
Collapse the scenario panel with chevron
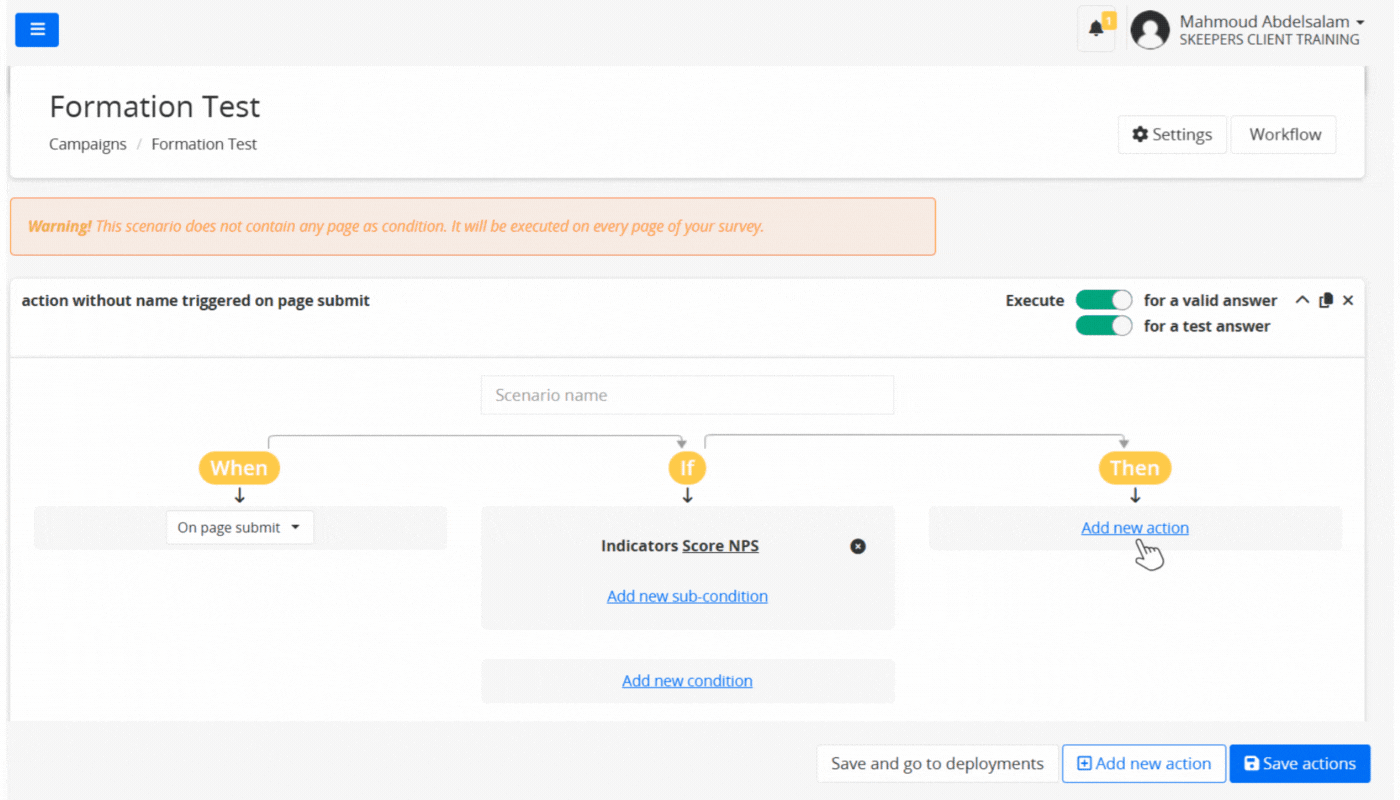pyautogui.click(x=1302, y=300)
